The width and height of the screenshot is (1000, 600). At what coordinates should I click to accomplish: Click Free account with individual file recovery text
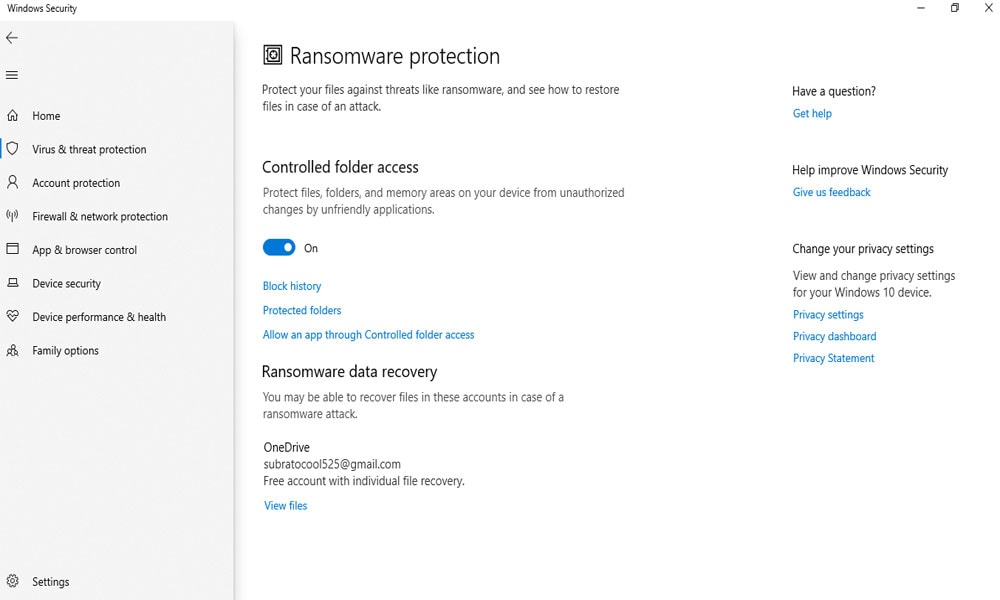point(364,481)
